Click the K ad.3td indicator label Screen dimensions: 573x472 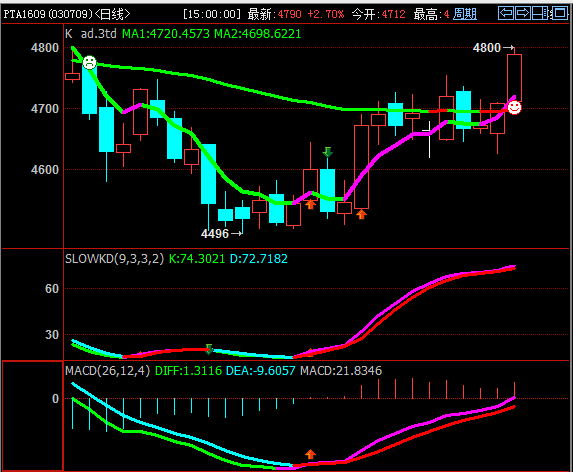[x=91, y=34]
